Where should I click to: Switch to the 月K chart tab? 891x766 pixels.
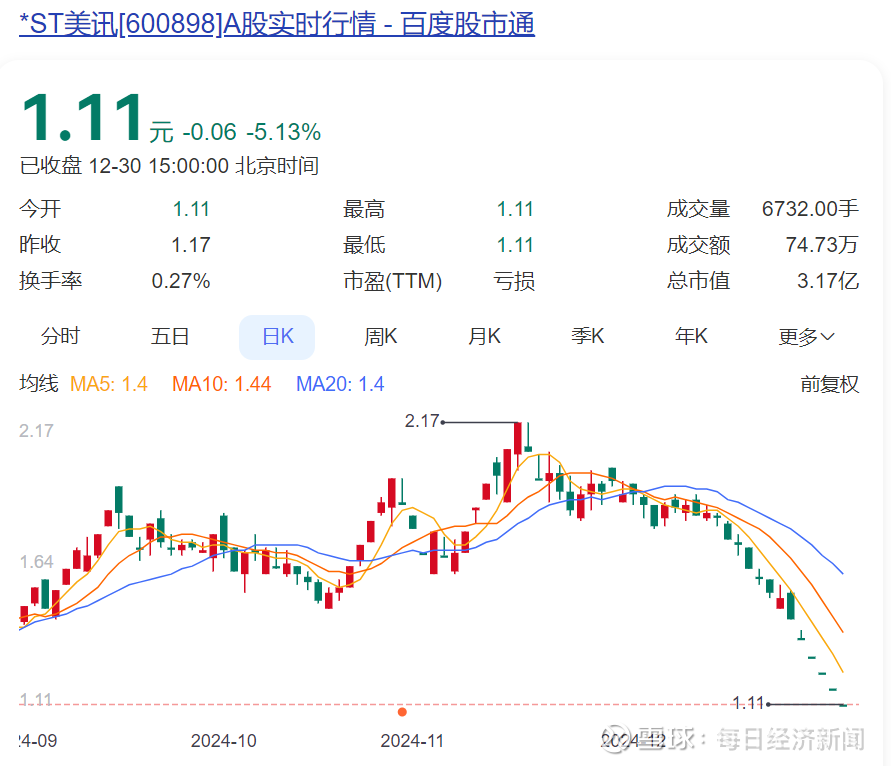(484, 336)
